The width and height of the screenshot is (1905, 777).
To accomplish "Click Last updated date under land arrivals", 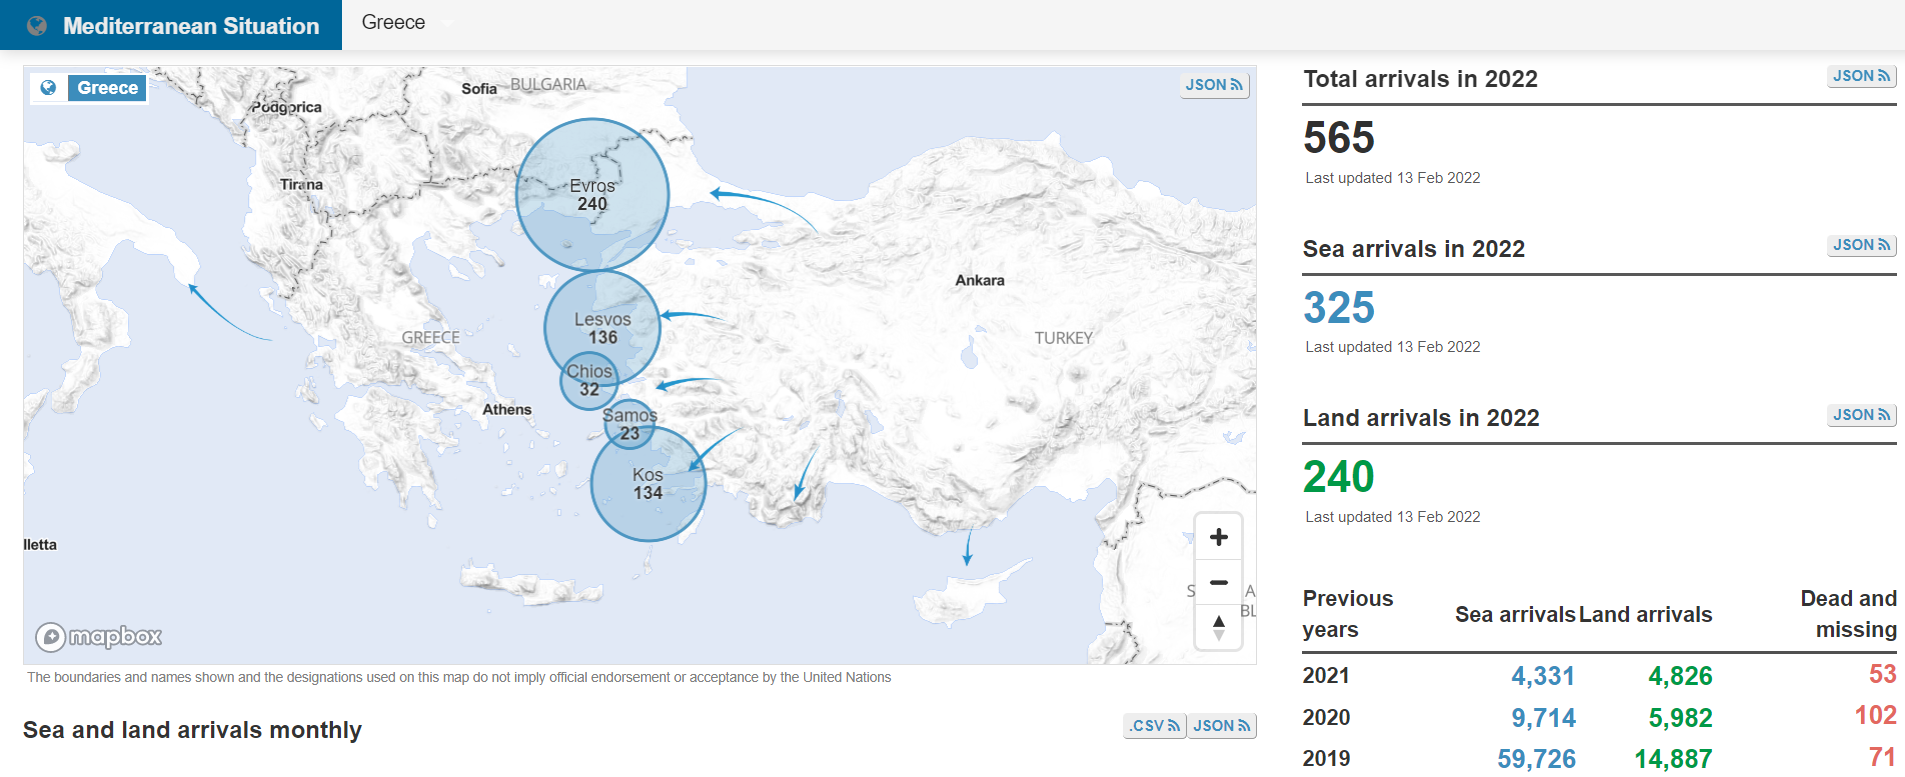I will 1392,517.
